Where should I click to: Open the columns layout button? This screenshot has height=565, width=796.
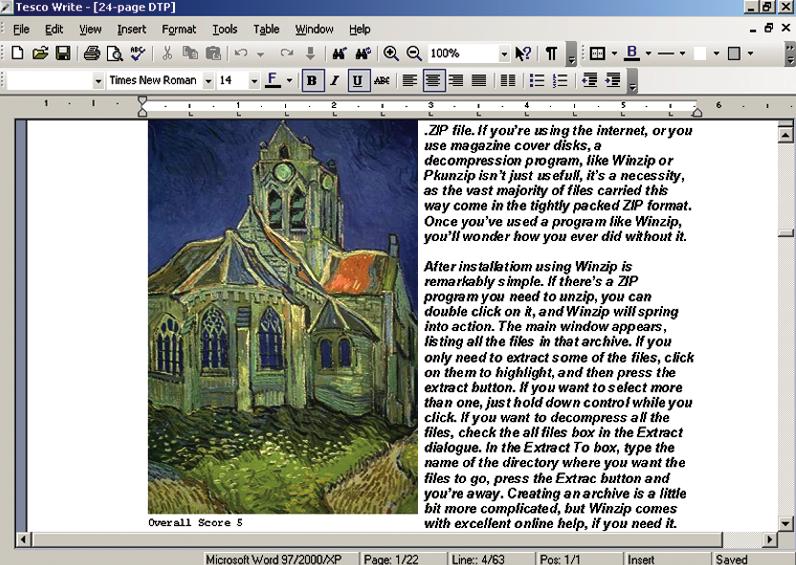coord(508,80)
